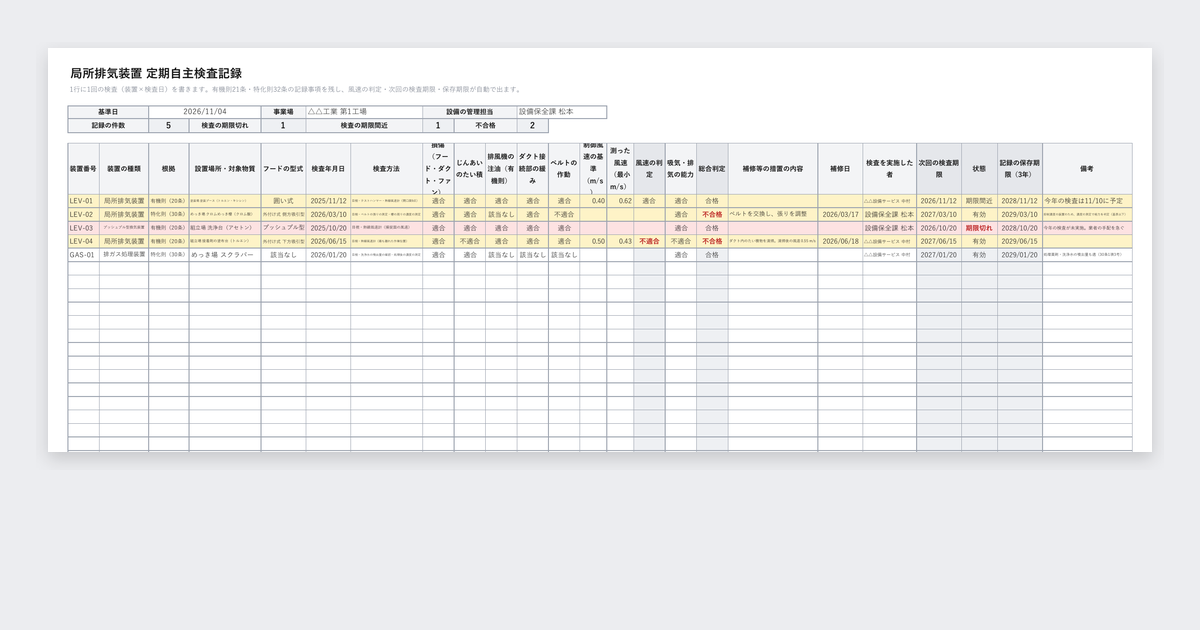Screen dimensions: 1200x630
Task: Click the 根拠 column header
Action: point(168,169)
